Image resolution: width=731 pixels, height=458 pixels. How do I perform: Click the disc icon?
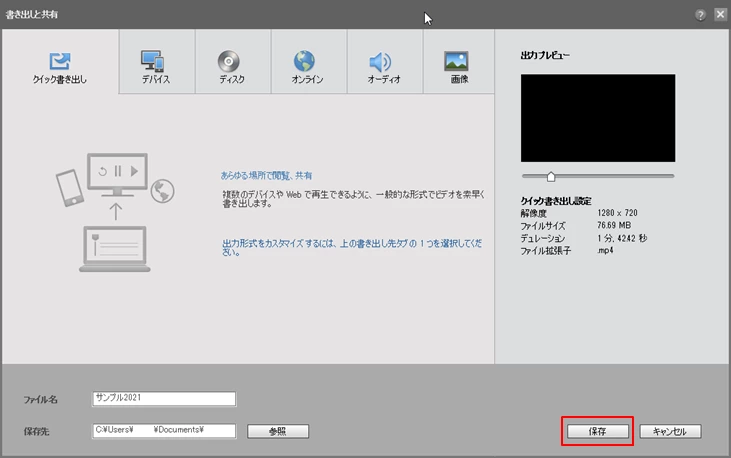(x=228, y=61)
